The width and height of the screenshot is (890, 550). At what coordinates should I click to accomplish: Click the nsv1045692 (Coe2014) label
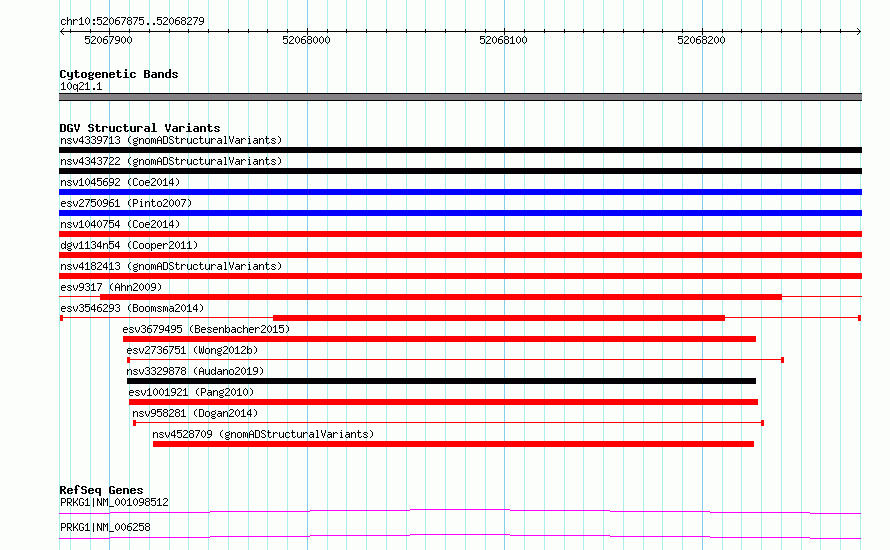pos(120,182)
